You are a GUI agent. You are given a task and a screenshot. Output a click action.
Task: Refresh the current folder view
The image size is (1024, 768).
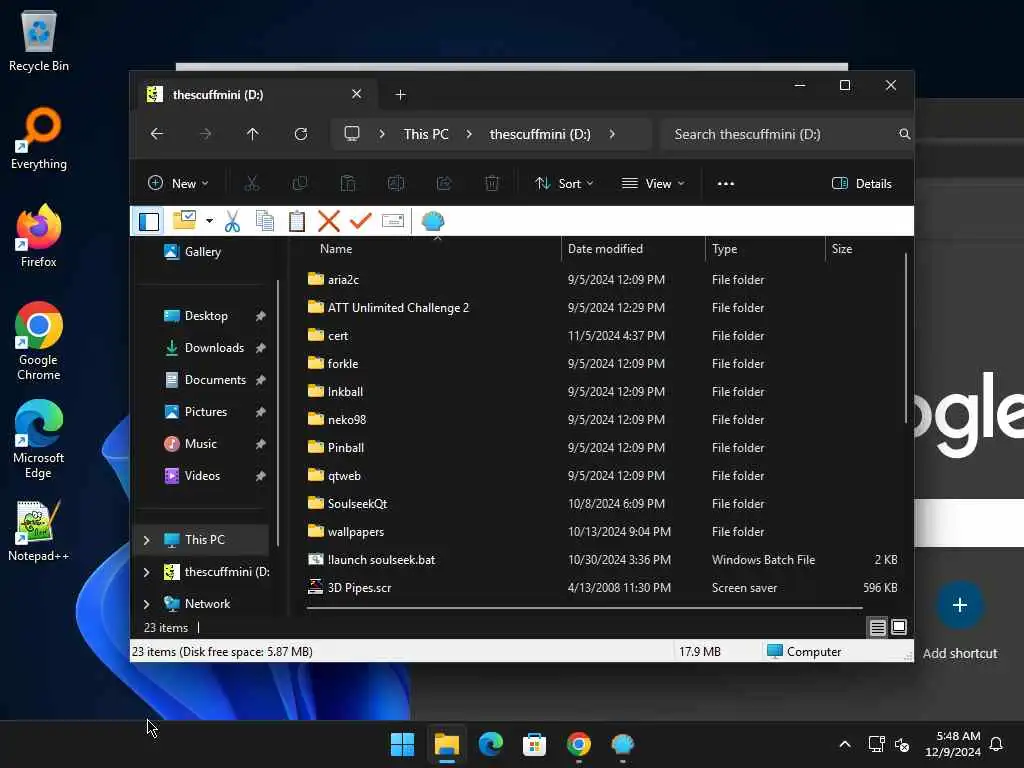300,134
